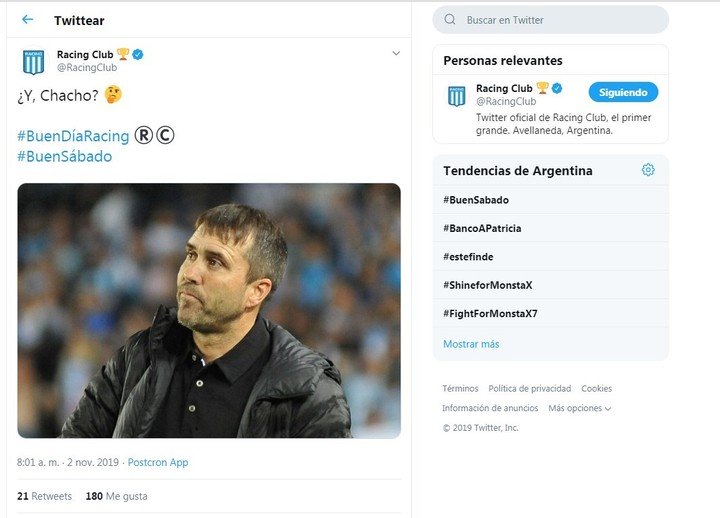
Task: Expand trends with Mostrar más
Action: point(471,344)
